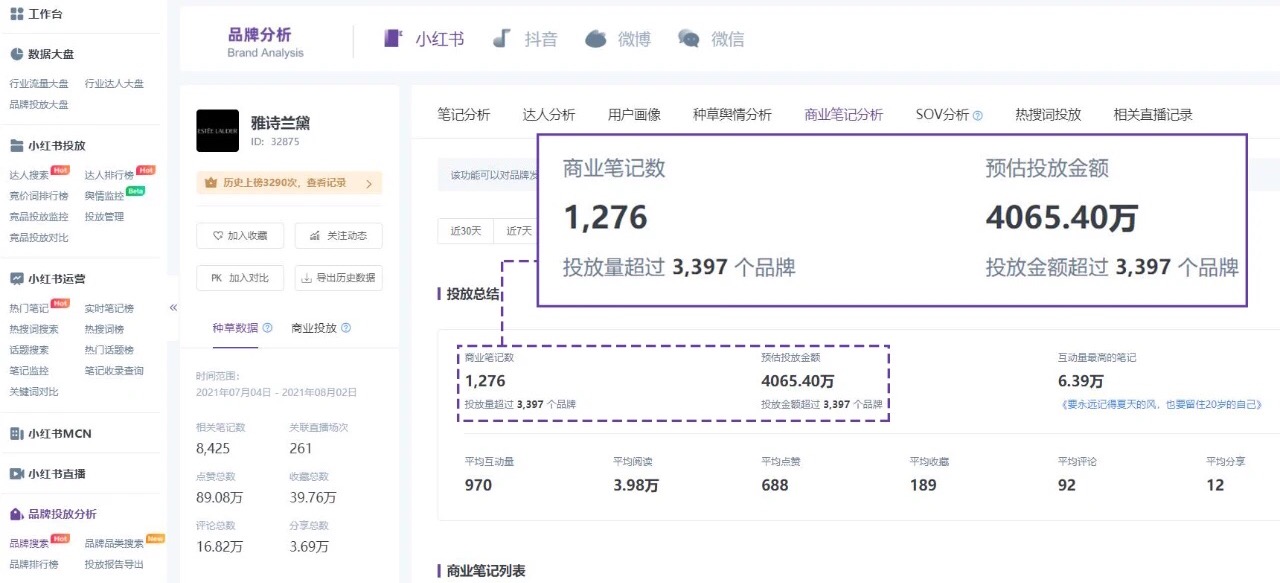Select the 近30天 time range

click(466, 231)
